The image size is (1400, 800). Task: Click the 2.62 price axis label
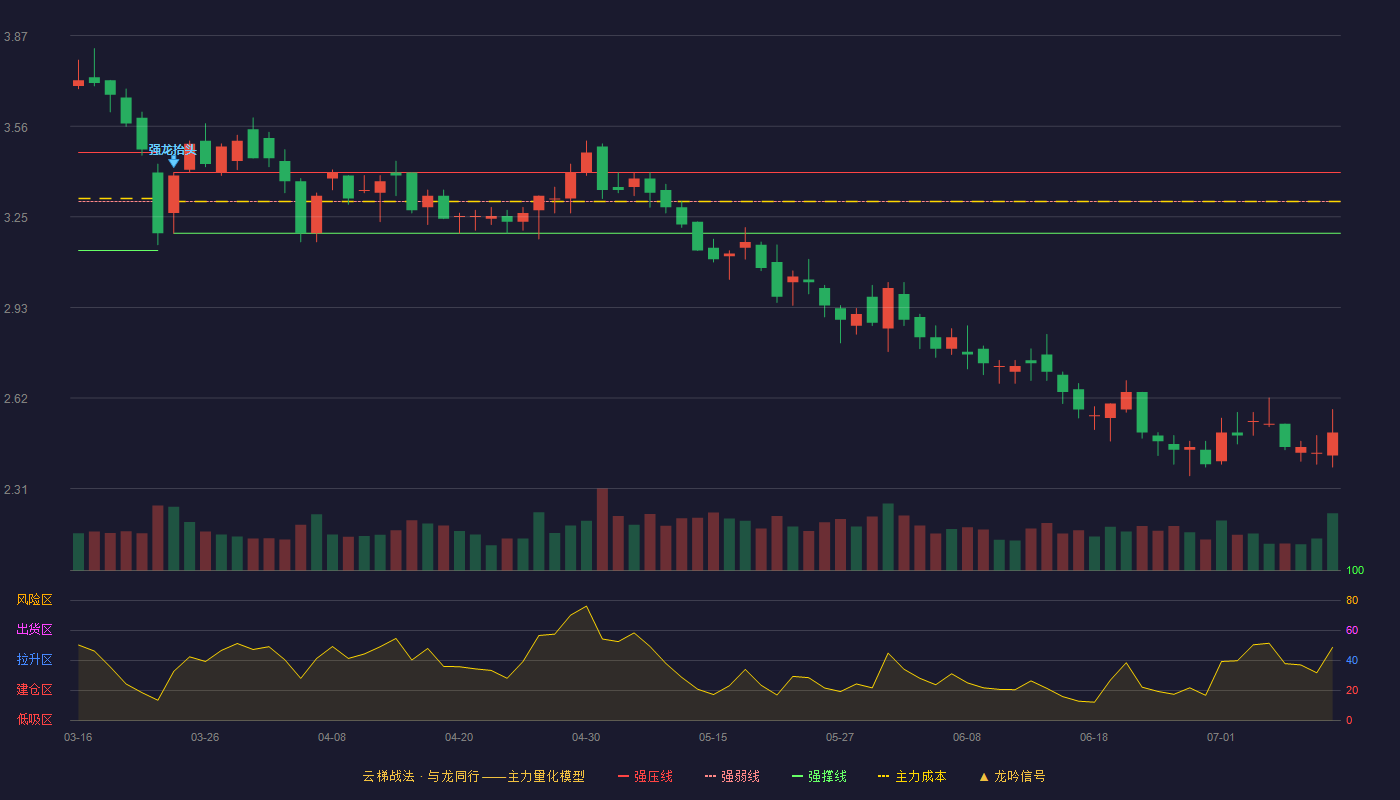[16, 399]
